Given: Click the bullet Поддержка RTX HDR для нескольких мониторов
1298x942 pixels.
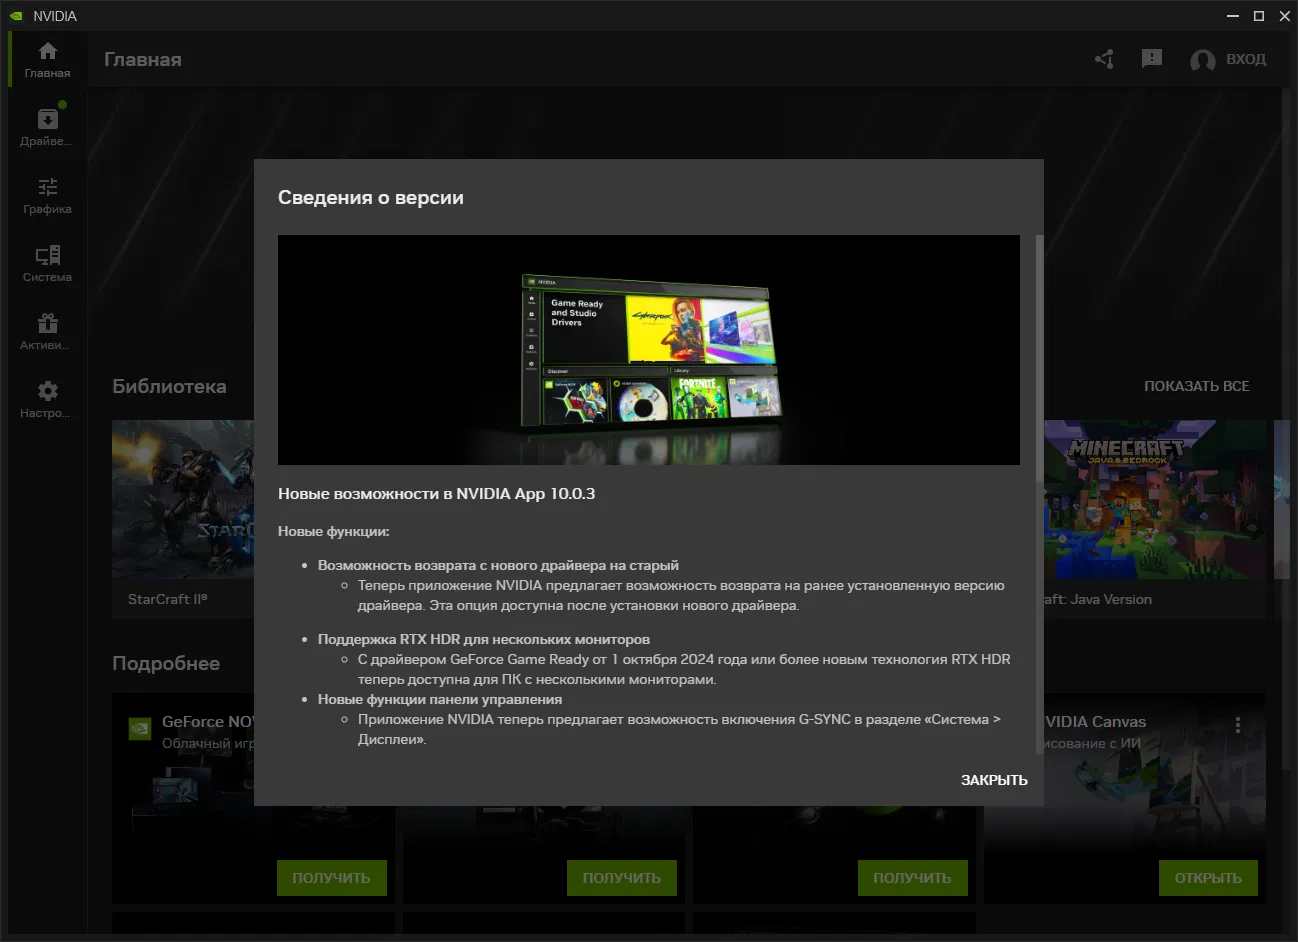Looking at the screenshot, I should (x=484, y=640).
